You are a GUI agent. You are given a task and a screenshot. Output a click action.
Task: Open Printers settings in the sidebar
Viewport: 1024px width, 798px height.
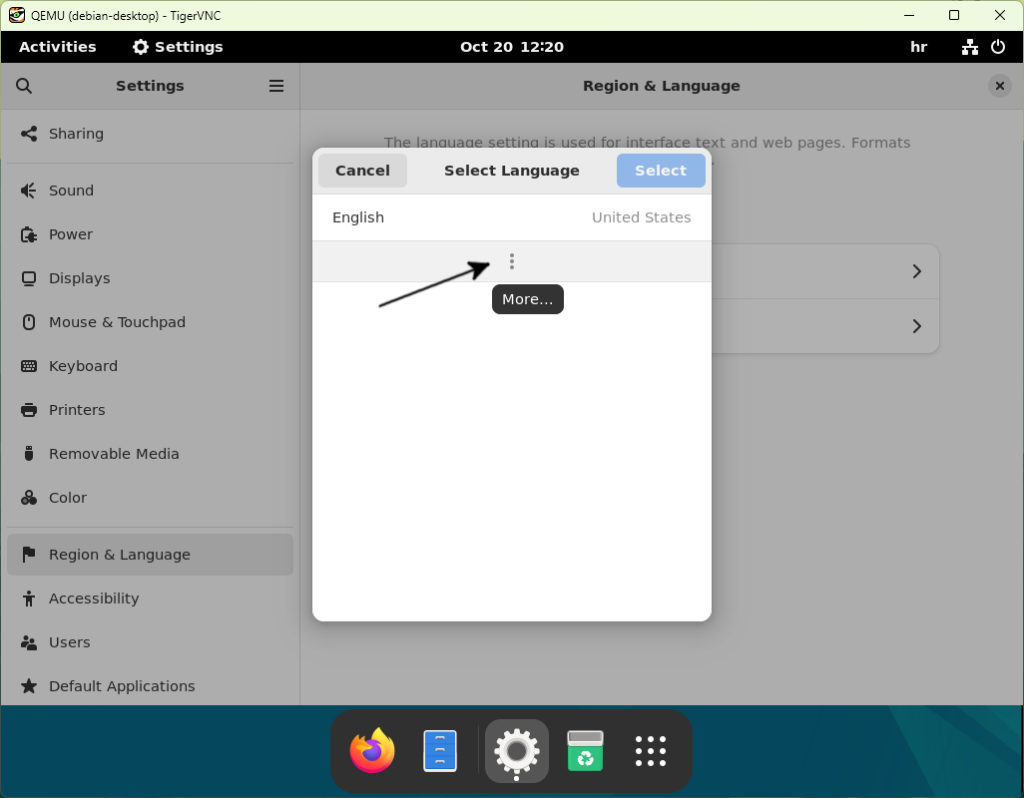coord(77,410)
